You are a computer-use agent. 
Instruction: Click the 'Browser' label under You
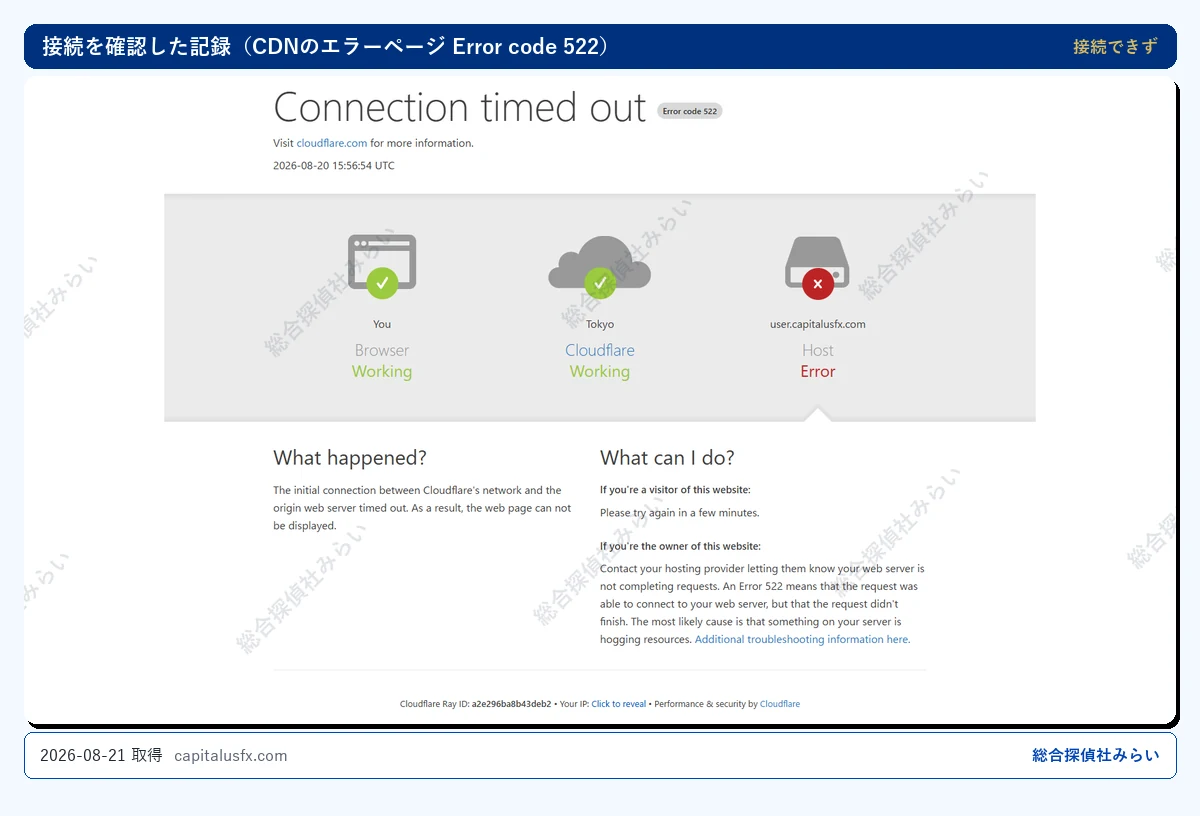(x=382, y=350)
